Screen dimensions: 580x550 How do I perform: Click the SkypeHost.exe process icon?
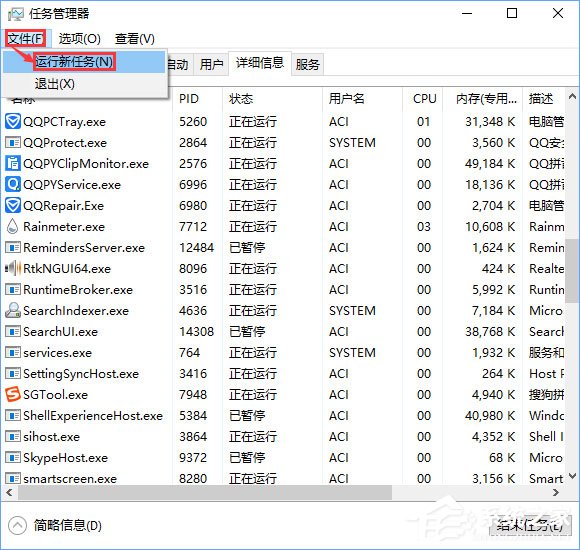[x=13, y=458]
